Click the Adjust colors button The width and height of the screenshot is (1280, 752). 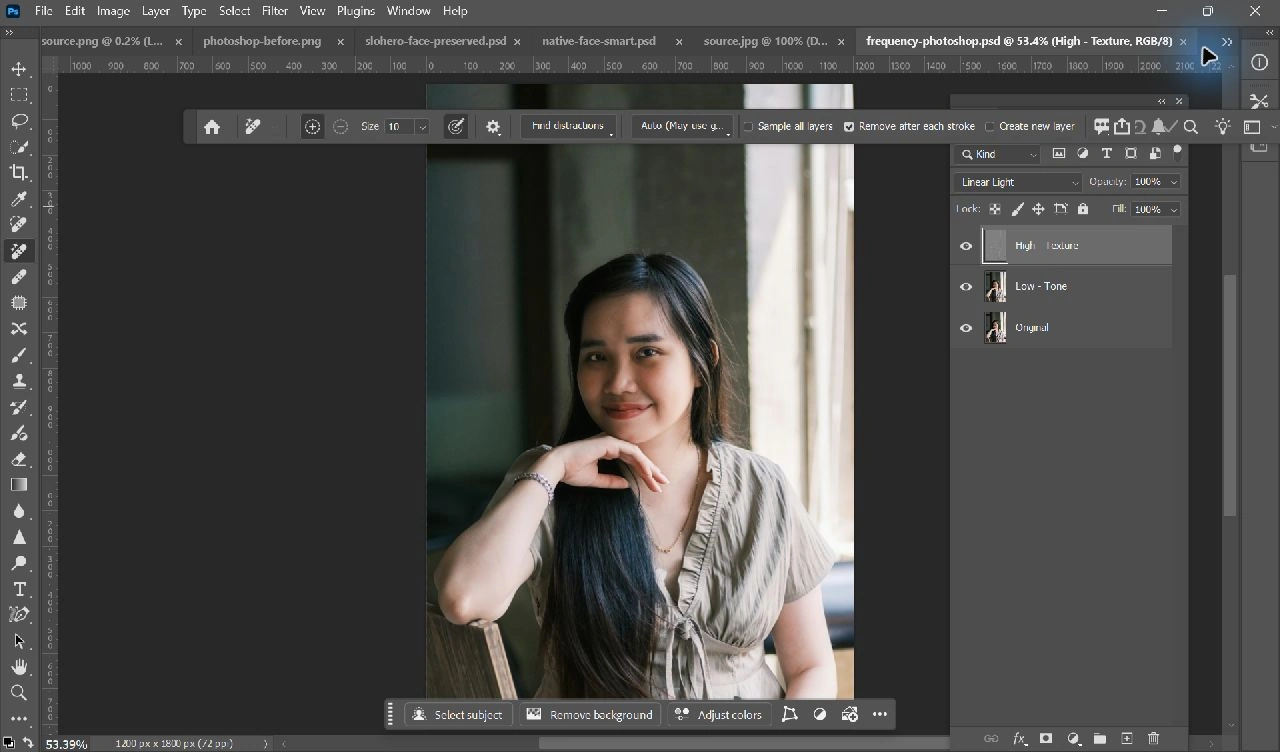tap(718, 714)
